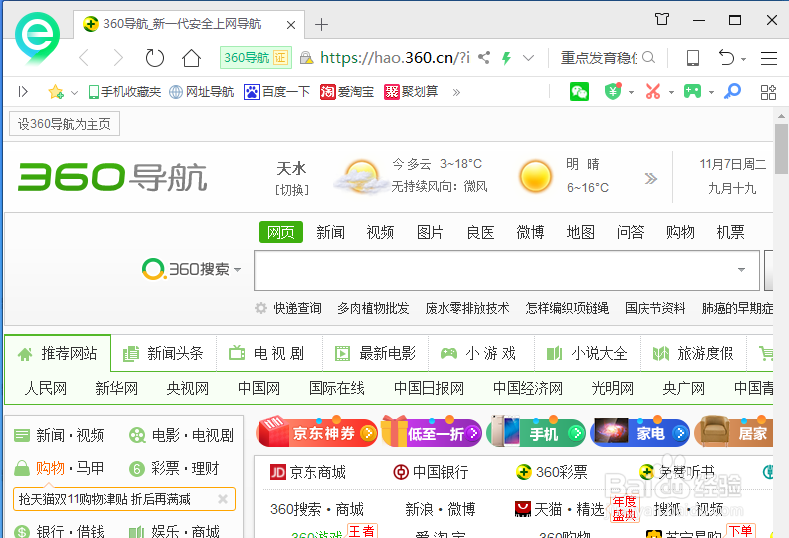Viewport: 789px width, 538px height.
Task: Select the 图片 search tab
Action: 430,232
